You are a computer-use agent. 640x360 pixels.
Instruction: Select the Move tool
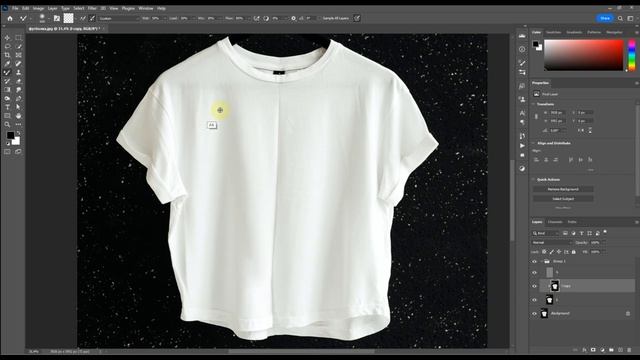(x=7, y=38)
